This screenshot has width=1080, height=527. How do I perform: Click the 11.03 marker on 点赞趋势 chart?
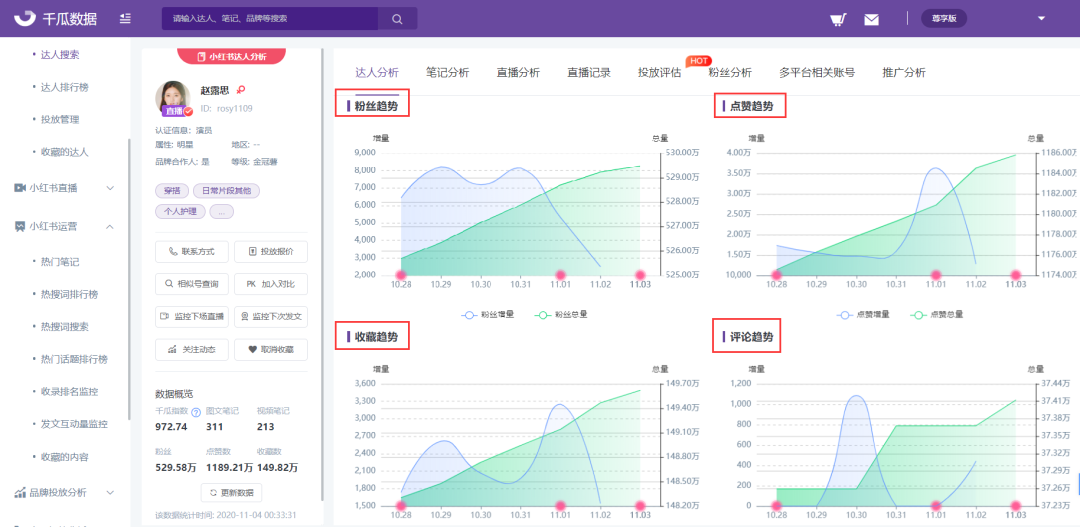[x=1015, y=275]
